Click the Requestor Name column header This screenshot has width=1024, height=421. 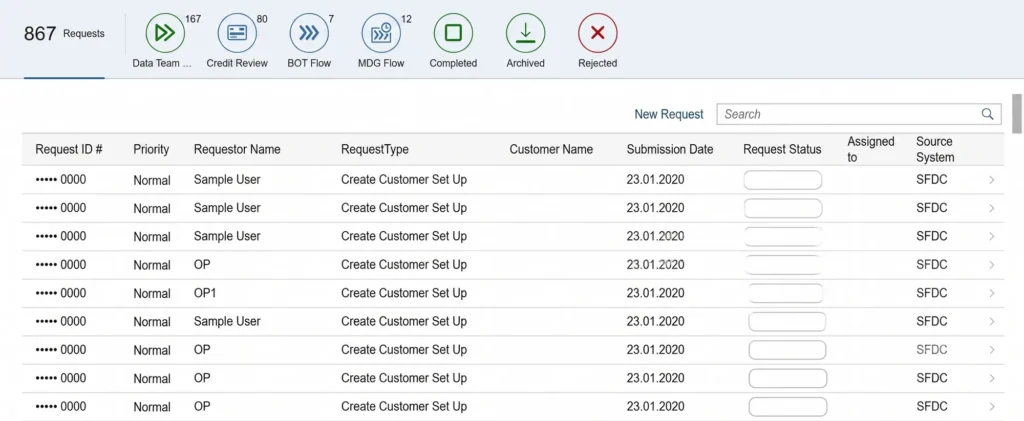[x=237, y=149]
